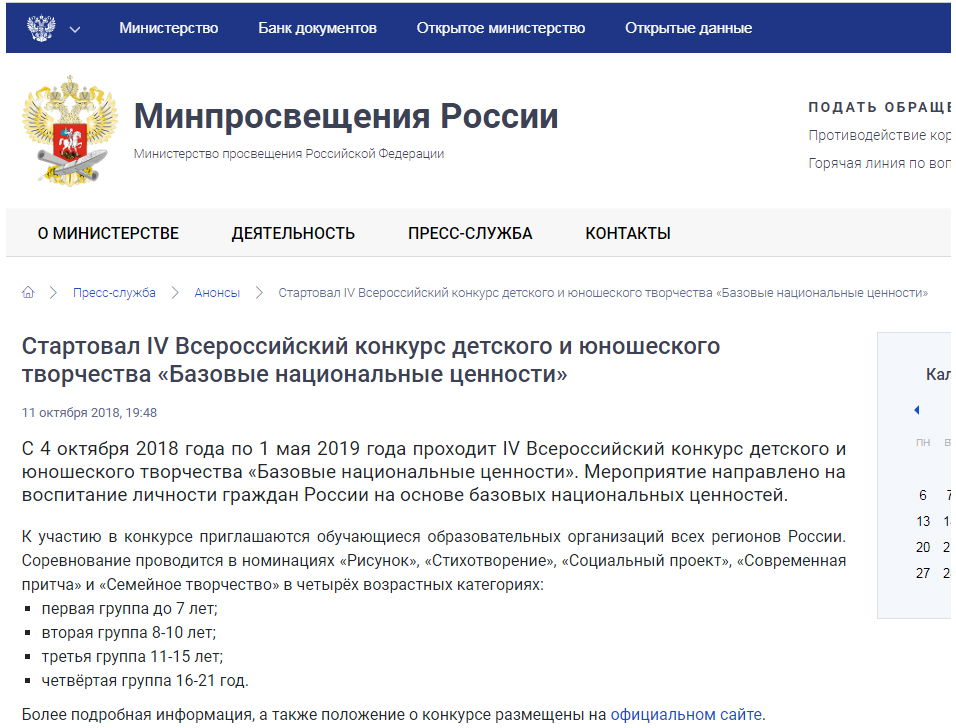Image resolution: width=956 pixels, height=728 pixels.
Task: Go to home via breadcrumb house icon
Action: point(28,293)
